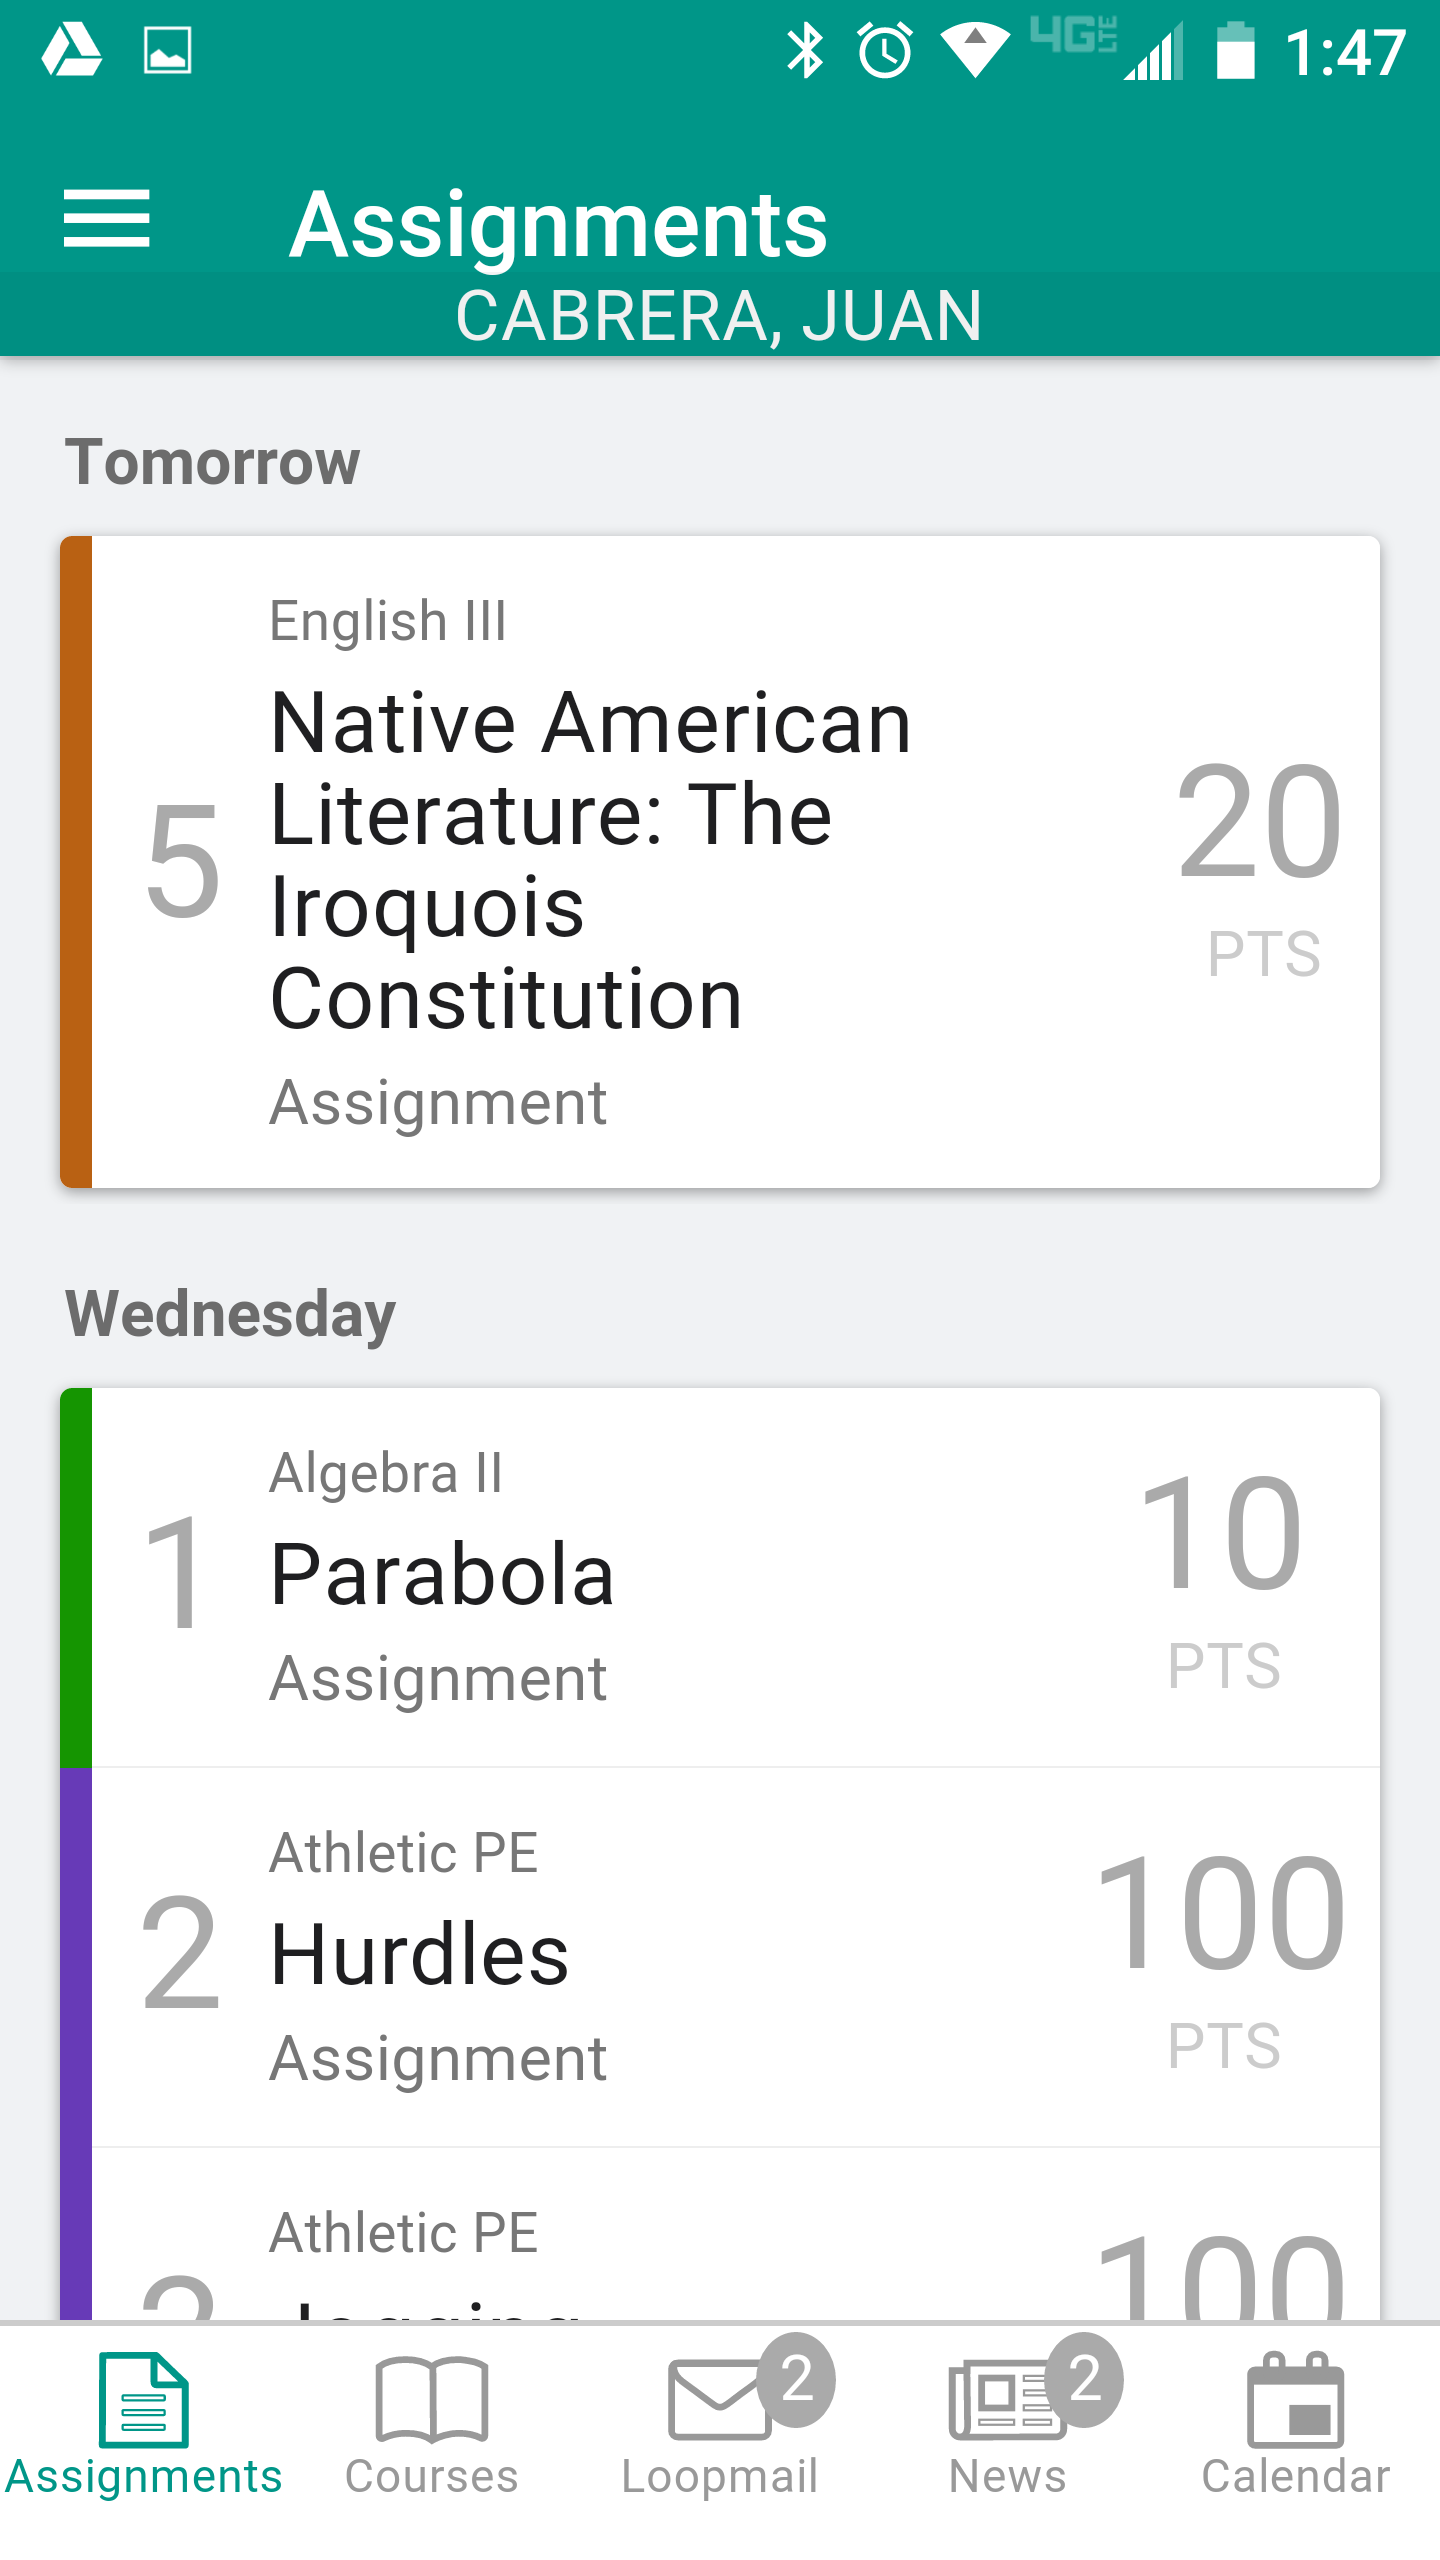The height and width of the screenshot is (2560, 1440).
Task: Tap the image notification icon
Action: (x=167, y=50)
